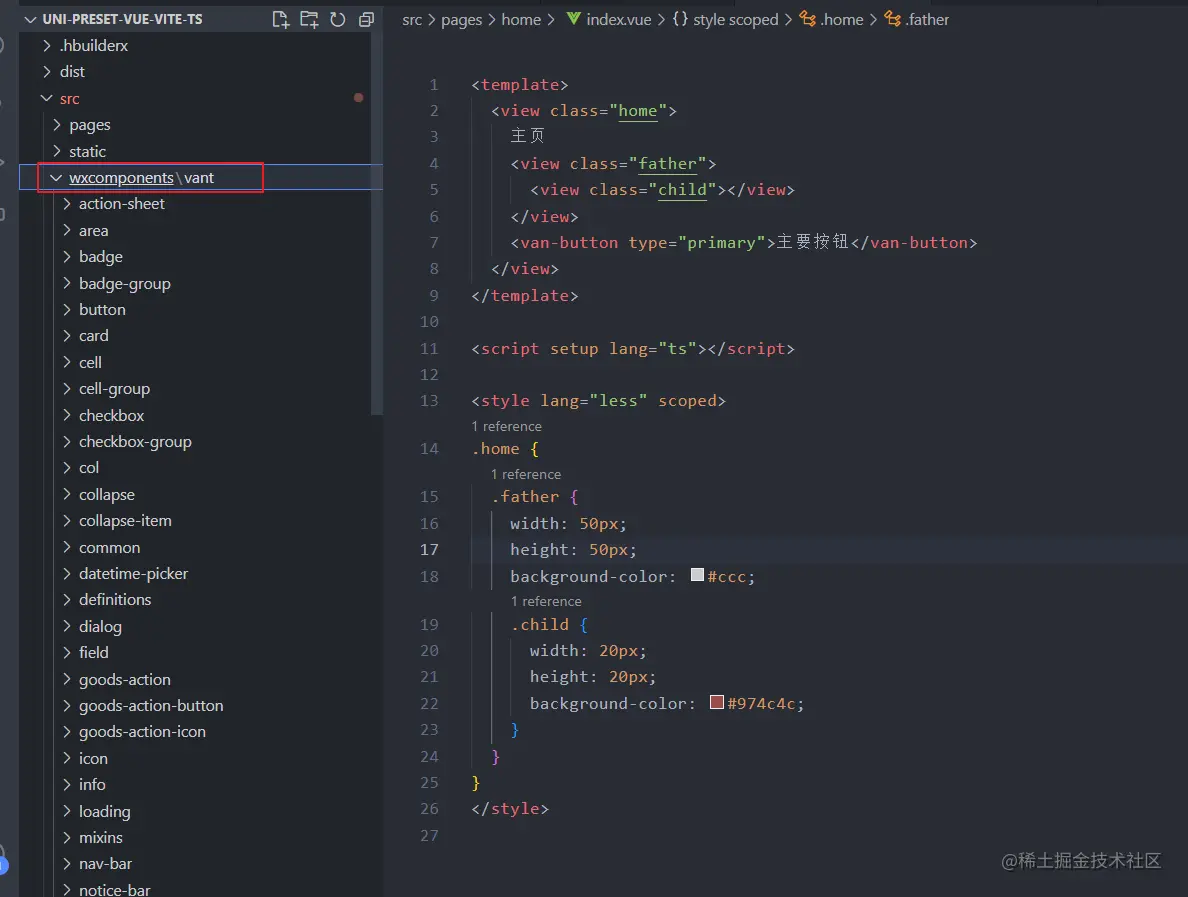This screenshot has height=897, width=1188.
Task: Select the button folder
Action: pos(102,309)
